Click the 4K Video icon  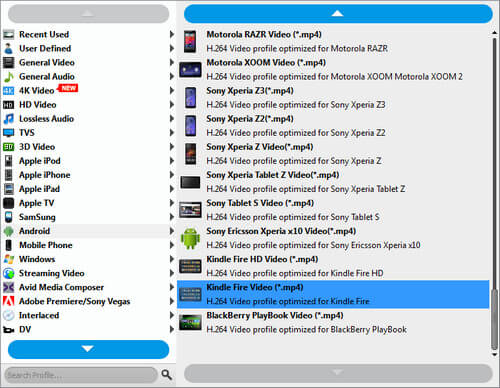[x=9, y=91]
